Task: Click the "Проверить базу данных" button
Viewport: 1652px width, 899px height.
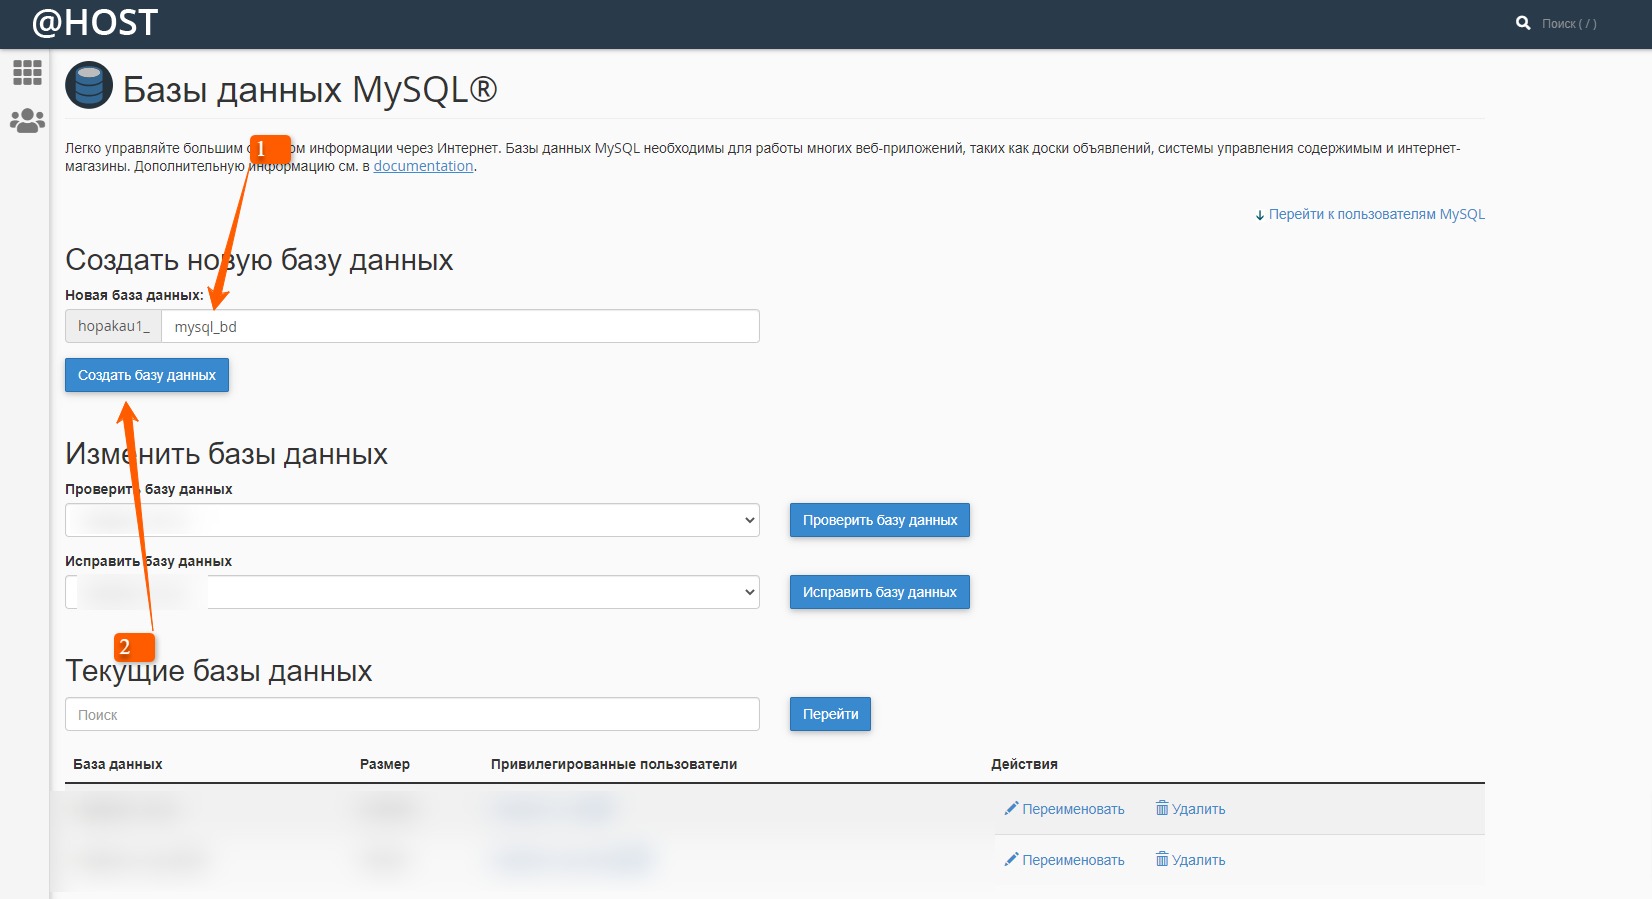Action: pyautogui.click(x=880, y=520)
